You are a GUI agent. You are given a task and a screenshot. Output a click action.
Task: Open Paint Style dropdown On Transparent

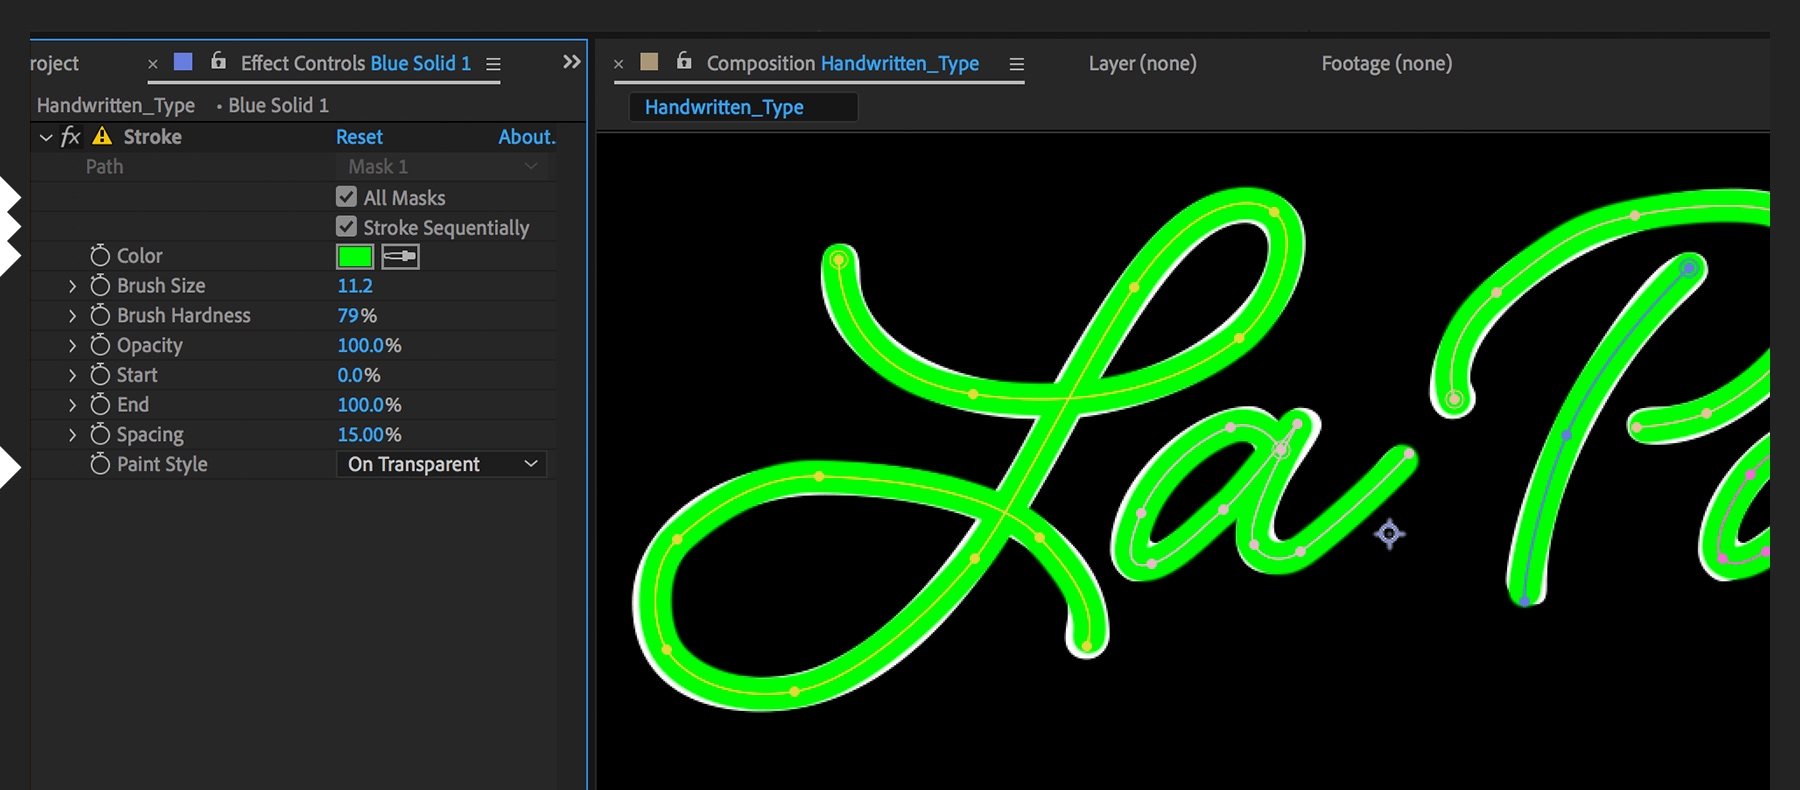[x=442, y=464]
